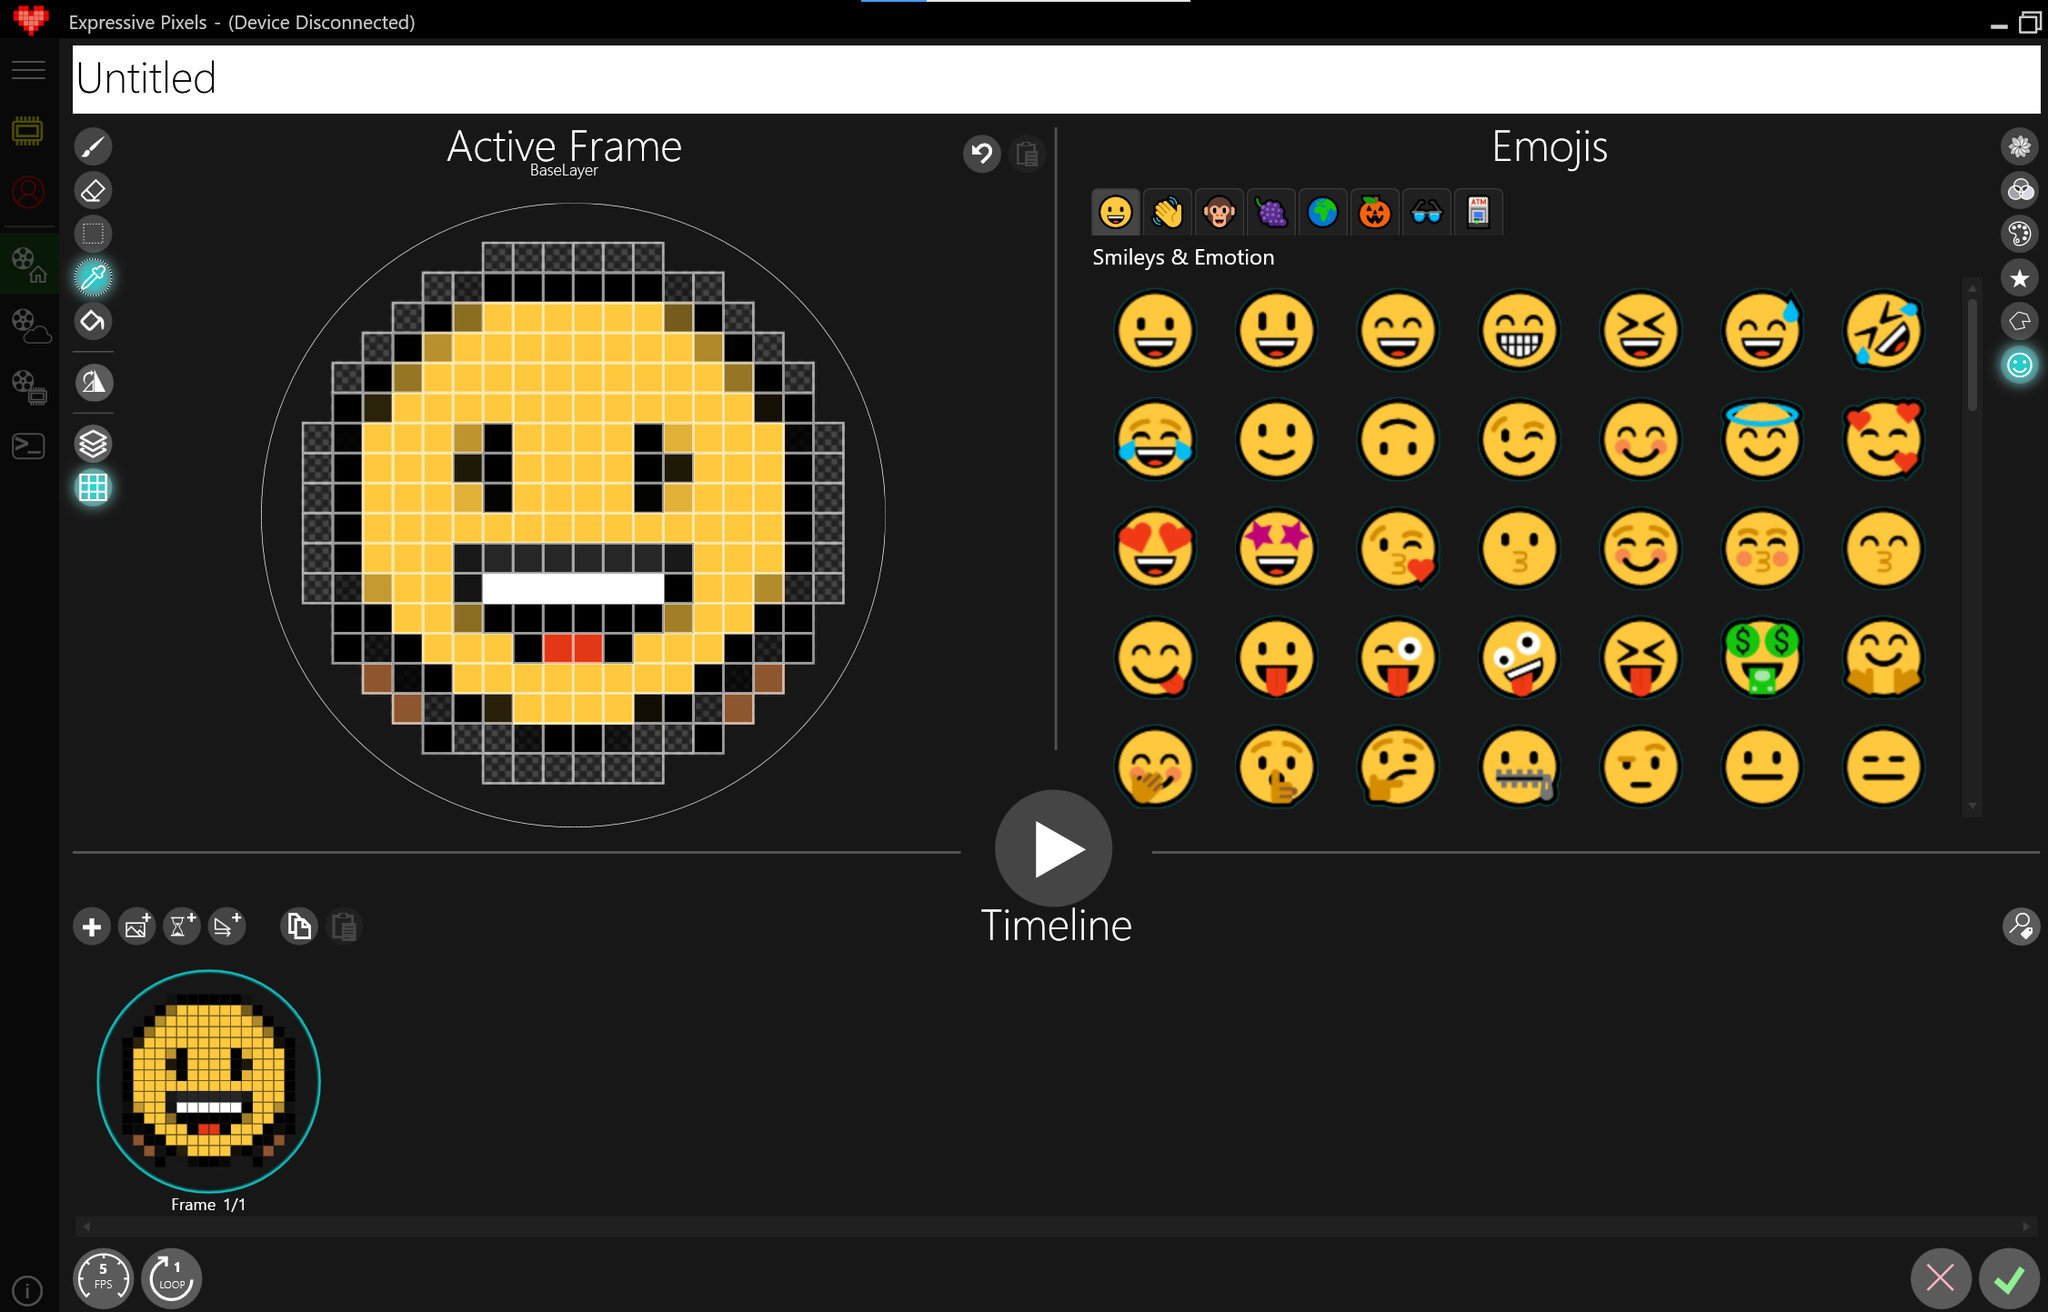Activate the rectangular selection tool
The image size is (2048, 1312).
tap(93, 234)
